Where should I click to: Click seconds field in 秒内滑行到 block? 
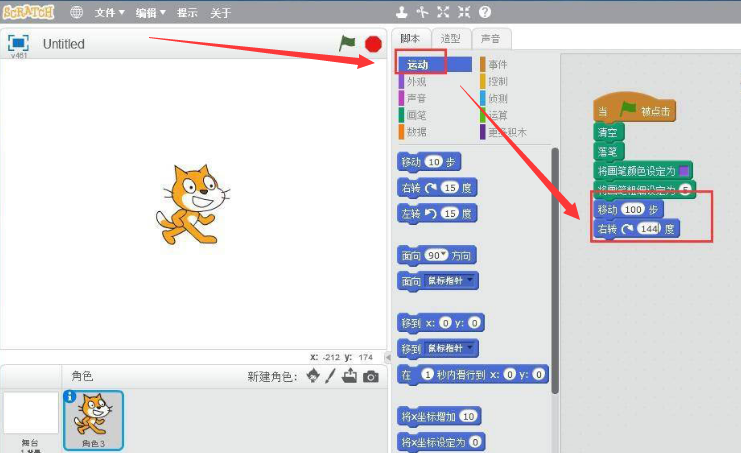[x=427, y=375]
